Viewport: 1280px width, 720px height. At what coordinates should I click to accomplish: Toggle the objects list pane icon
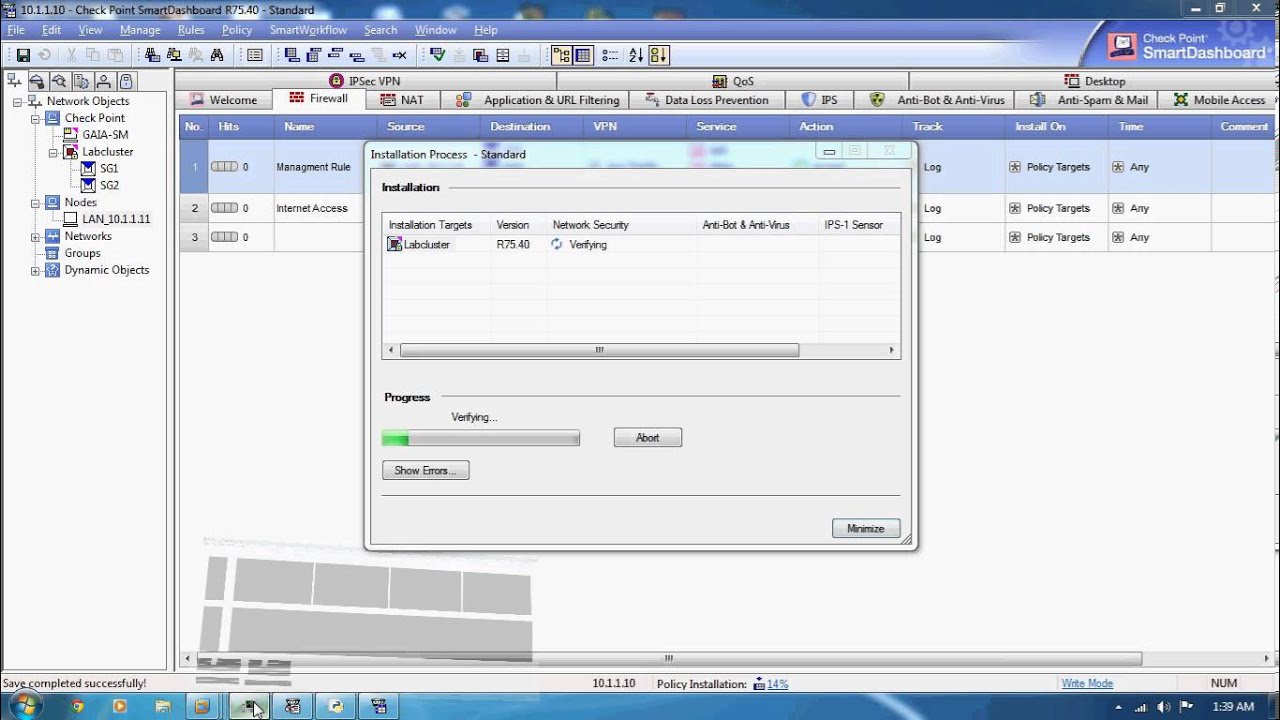(583, 55)
